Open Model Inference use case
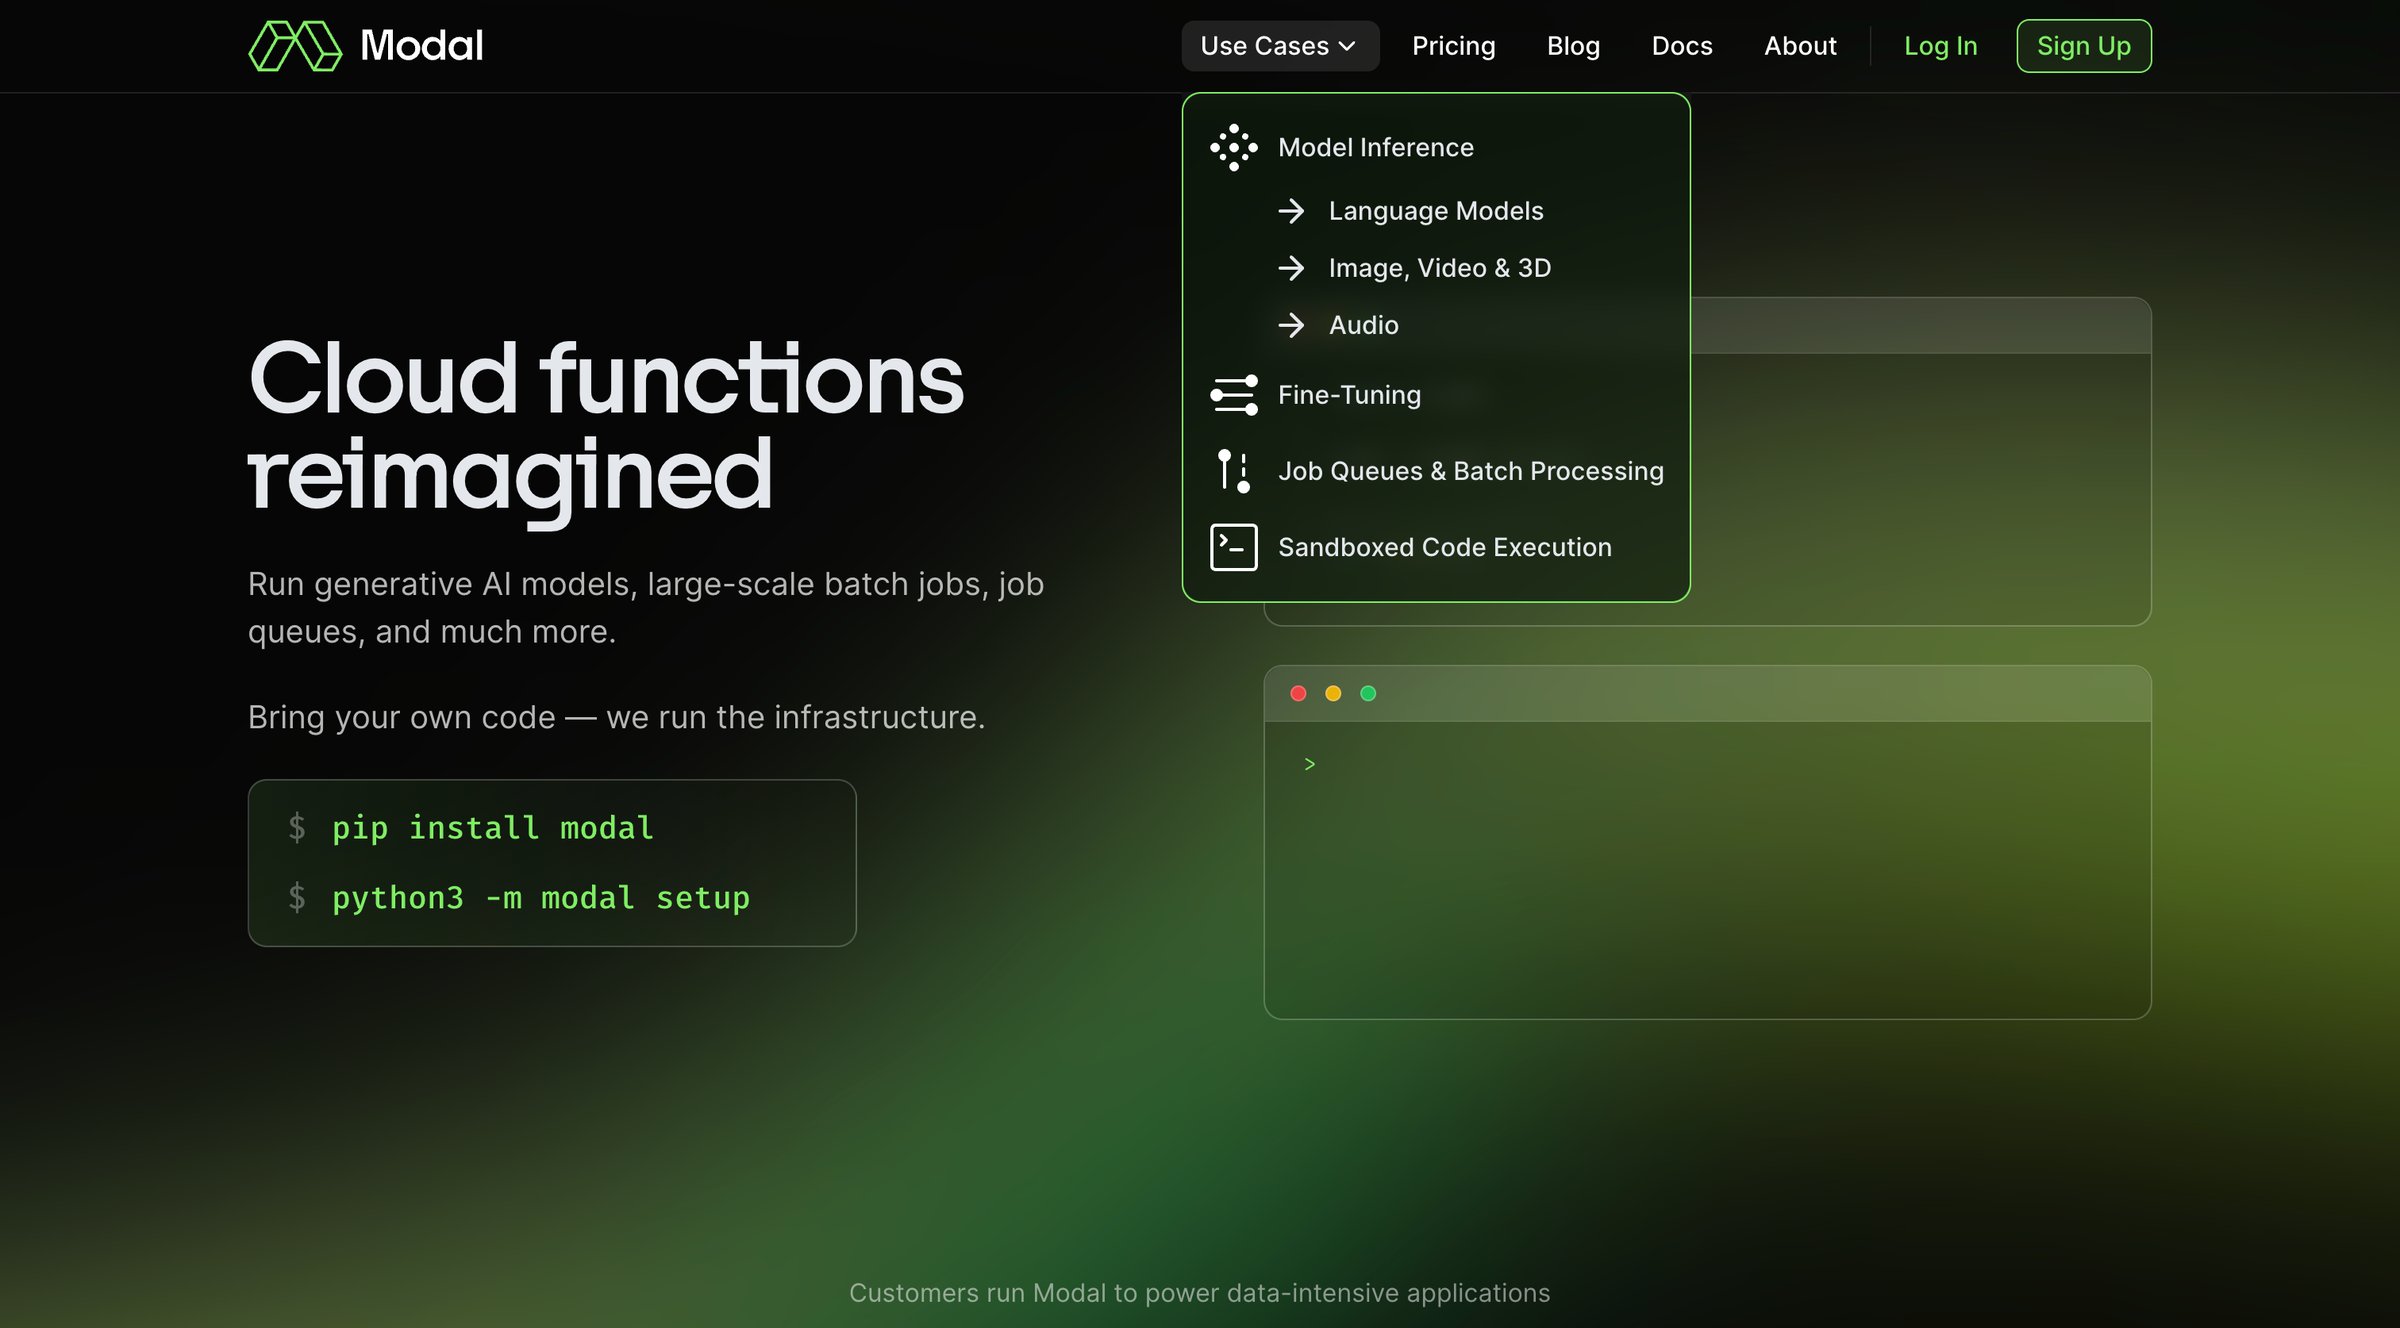Image resolution: width=2400 pixels, height=1328 pixels. 1375,147
